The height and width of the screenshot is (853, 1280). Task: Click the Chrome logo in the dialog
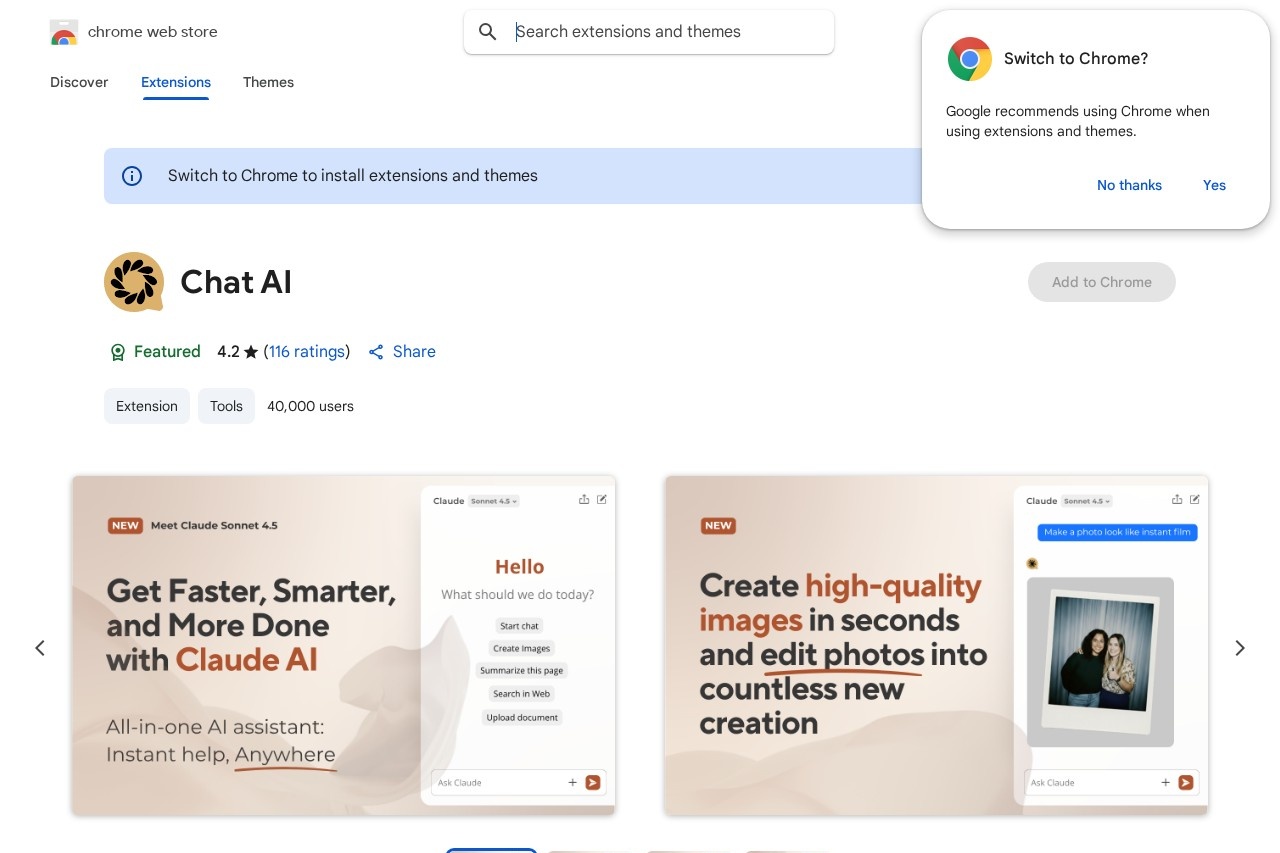969,59
